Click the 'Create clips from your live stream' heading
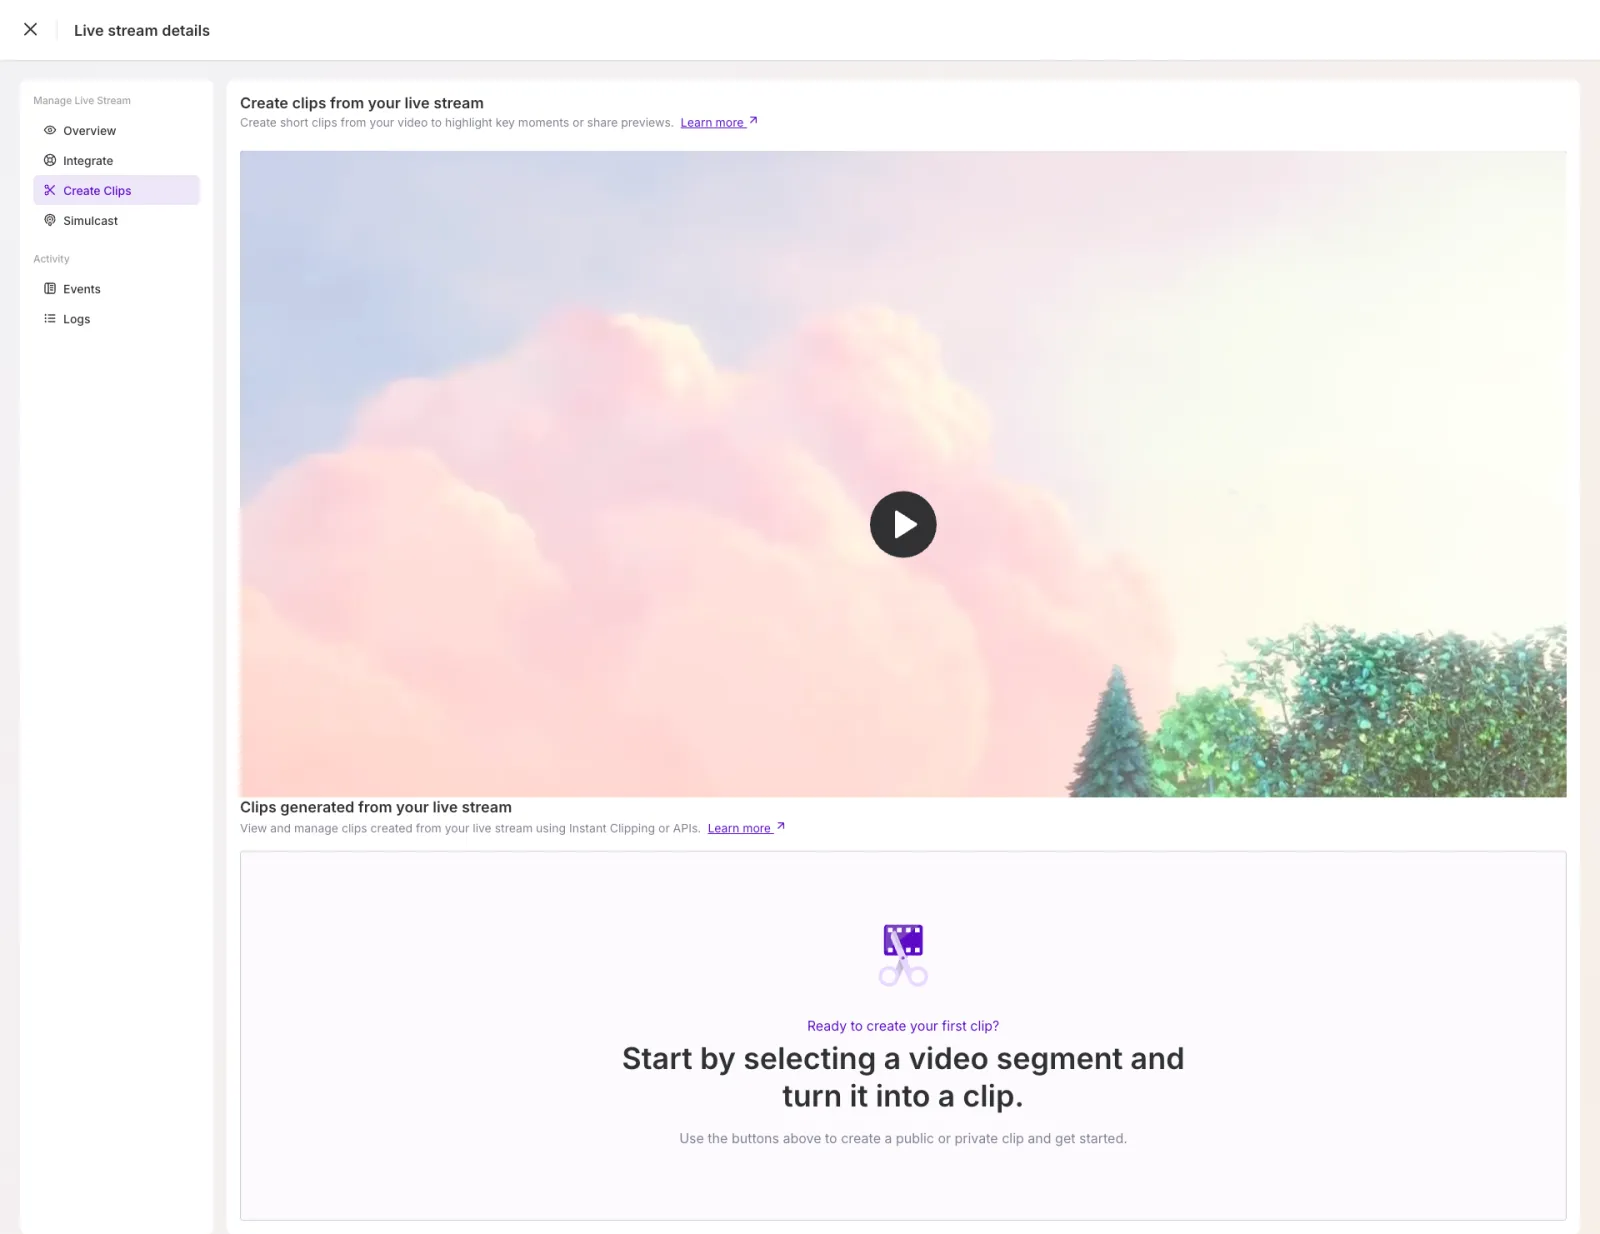Screen dimensions: 1600x1234 click(x=362, y=103)
